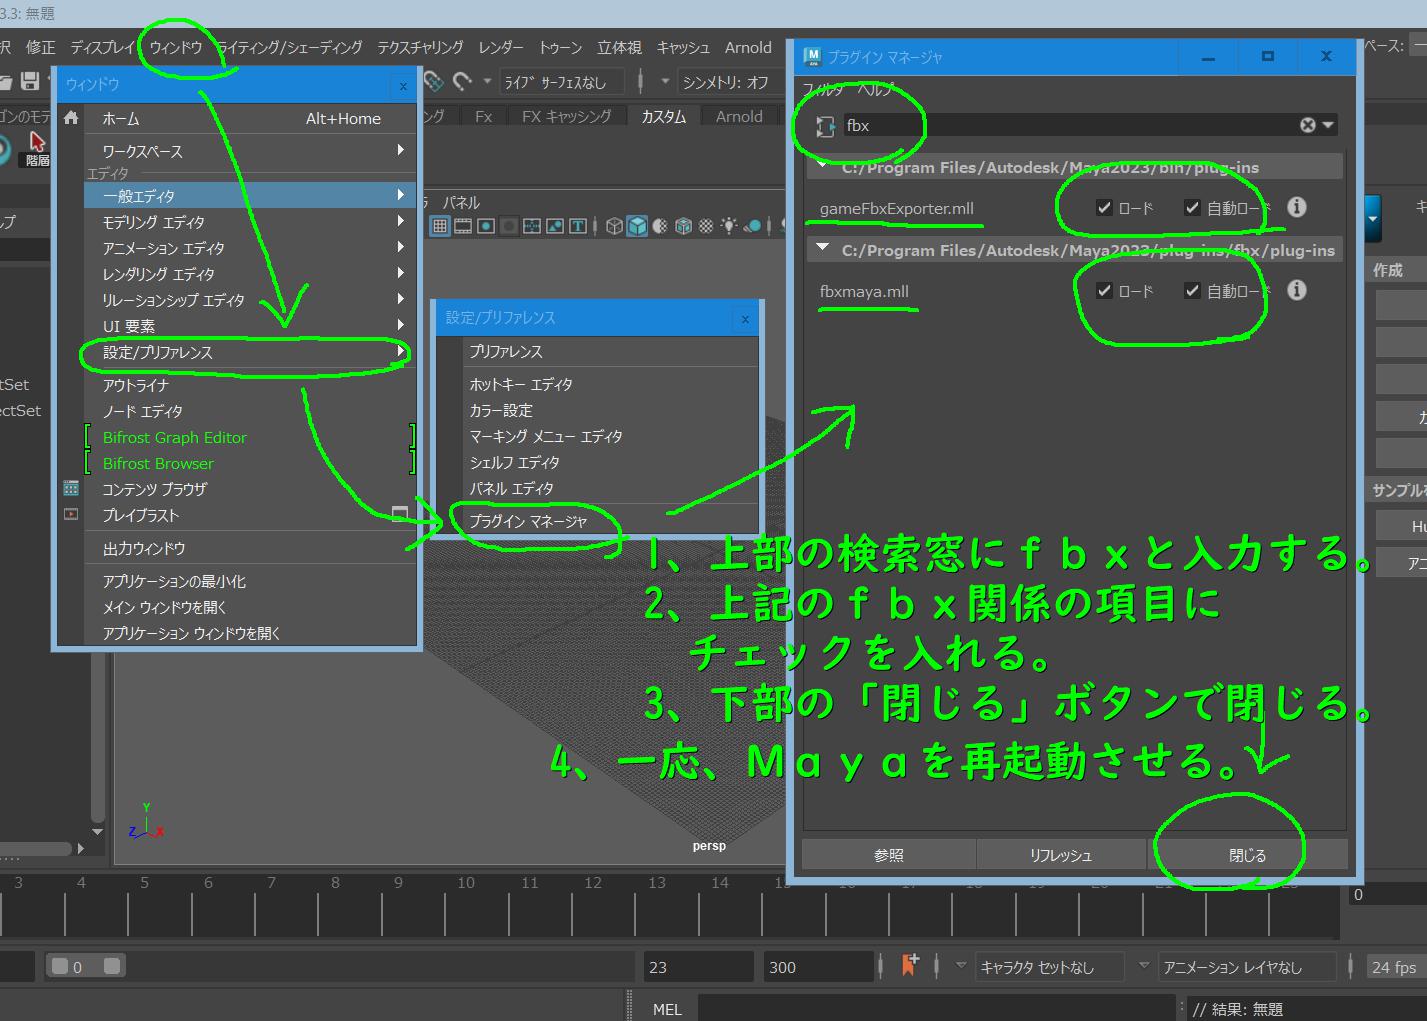Screen dimensions: 1427x1021
Task: Click the Home icon in the Window menu
Action: (71, 118)
